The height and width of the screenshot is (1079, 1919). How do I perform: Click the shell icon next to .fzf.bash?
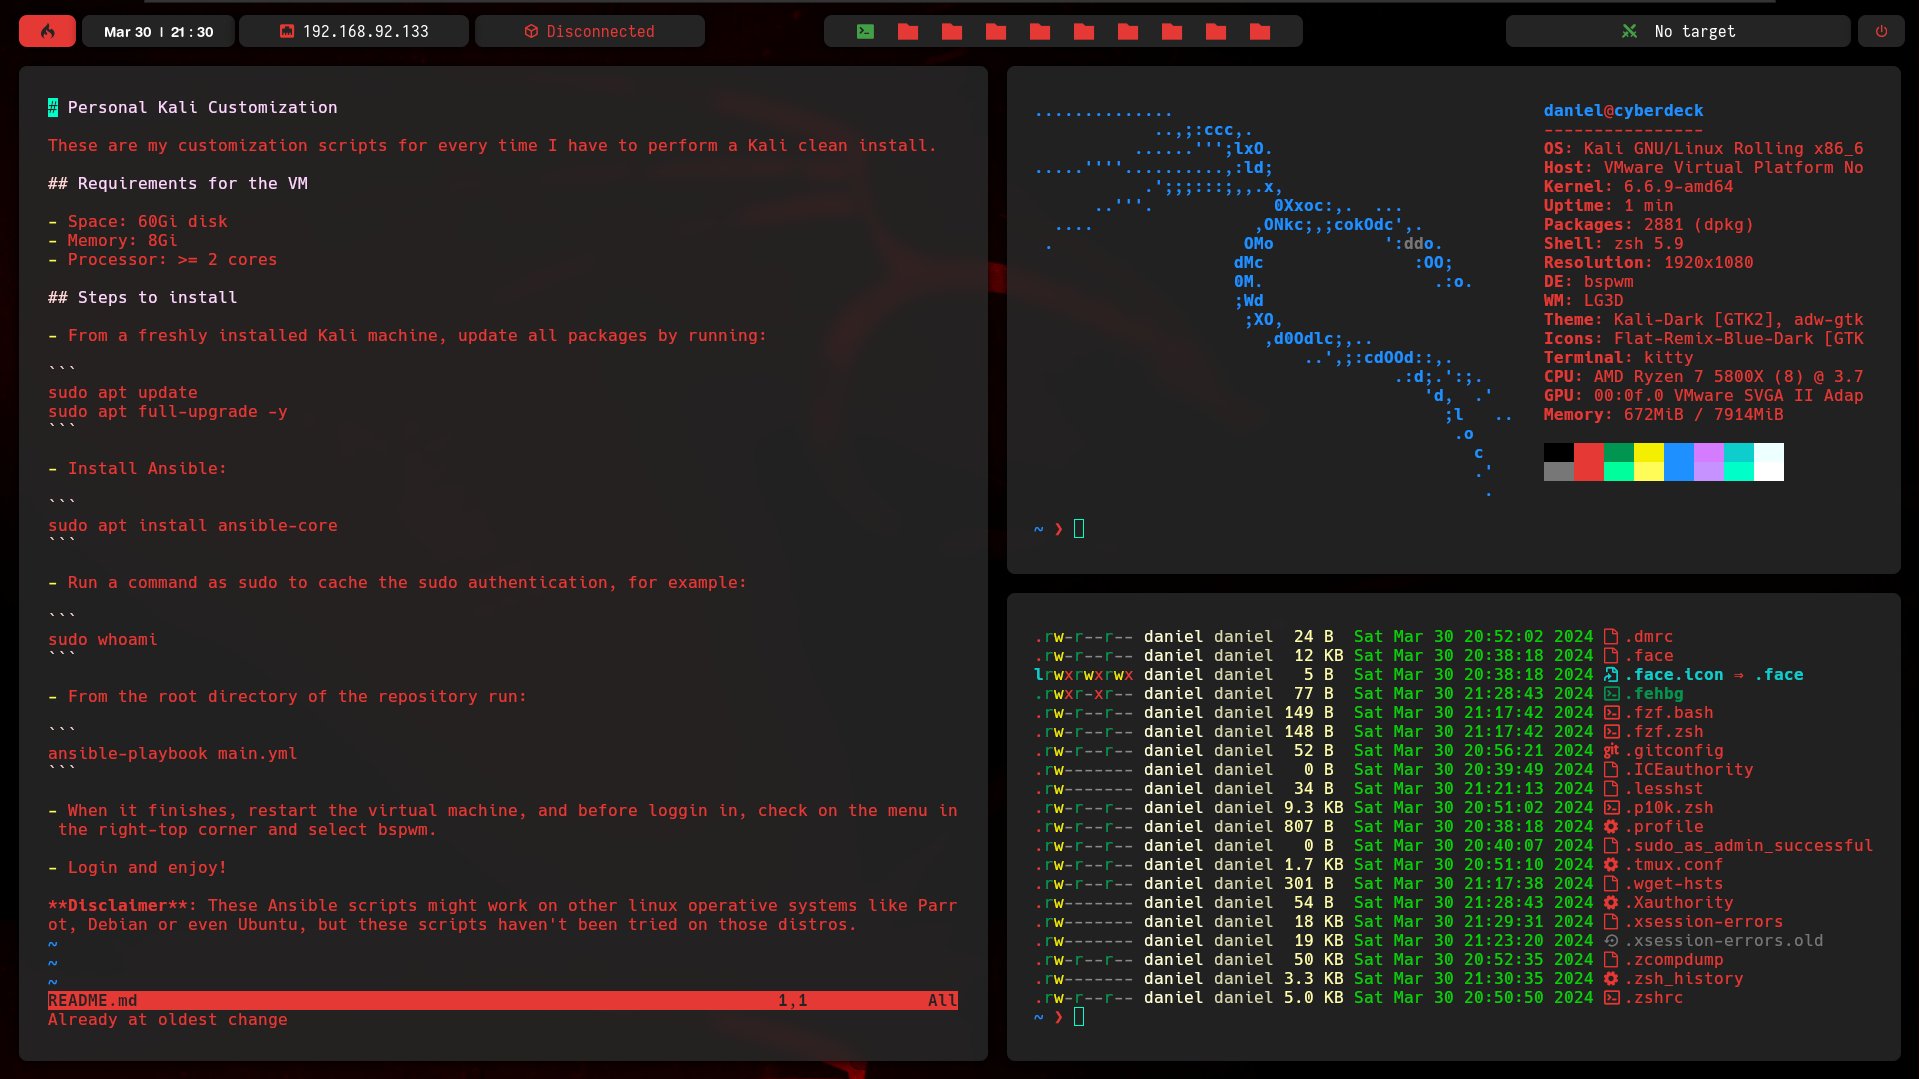tap(1611, 712)
